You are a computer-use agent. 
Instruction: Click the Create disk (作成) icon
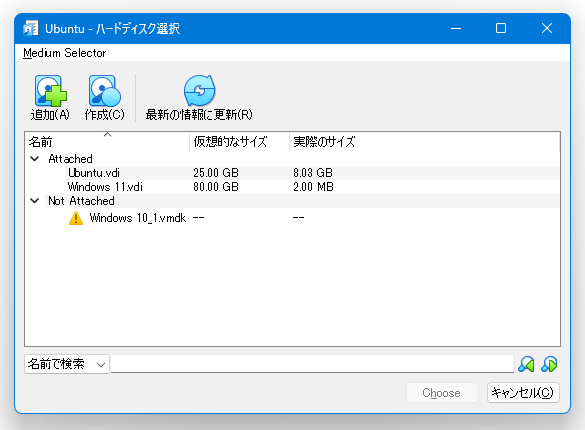(x=104, y=91)
